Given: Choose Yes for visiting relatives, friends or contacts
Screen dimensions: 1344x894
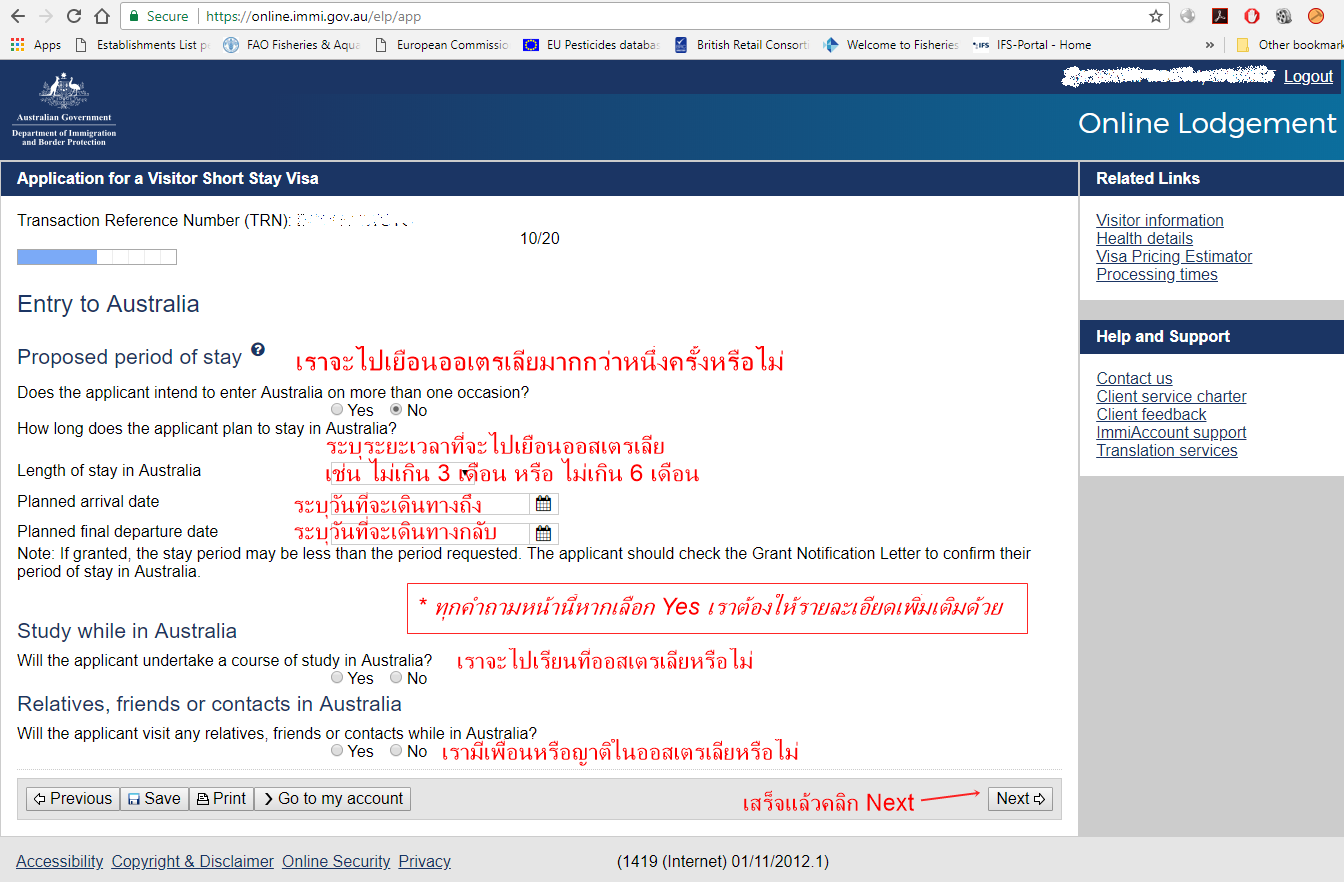Looking at the screenshot, I should (337, 751).
